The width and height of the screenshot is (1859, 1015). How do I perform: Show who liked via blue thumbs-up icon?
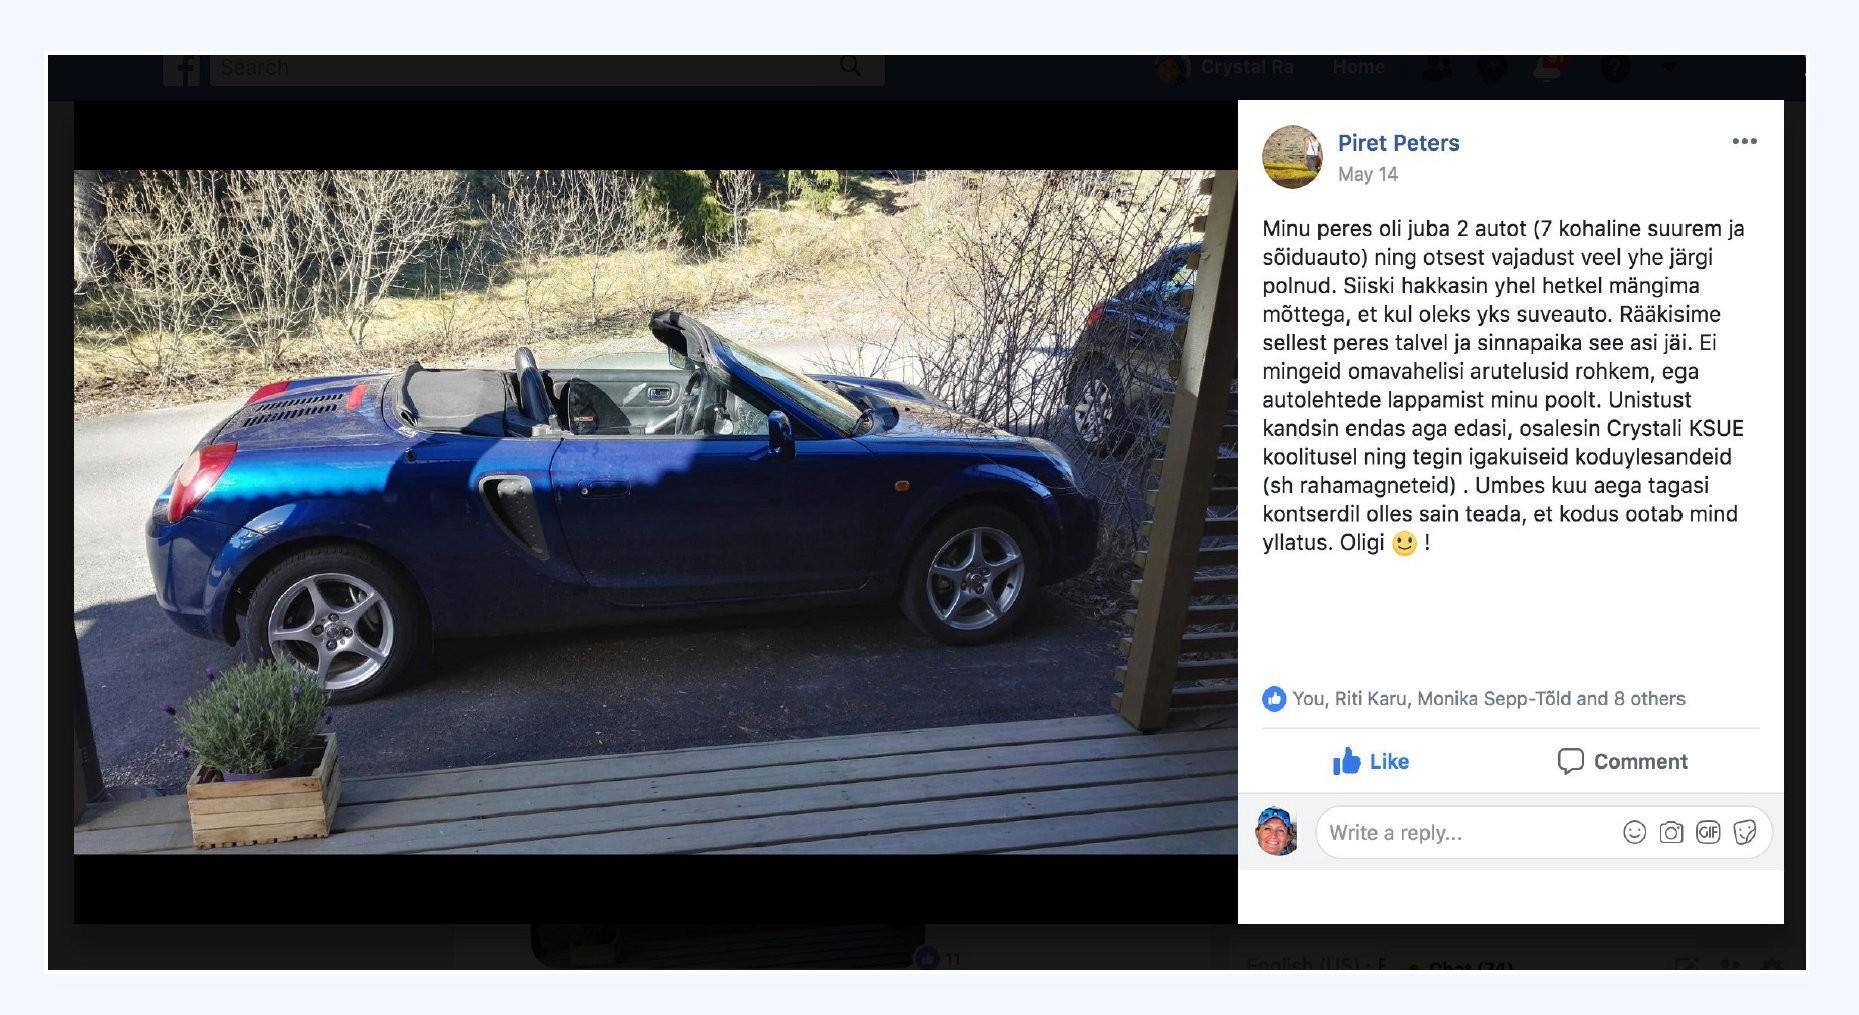click(1274, 699)
